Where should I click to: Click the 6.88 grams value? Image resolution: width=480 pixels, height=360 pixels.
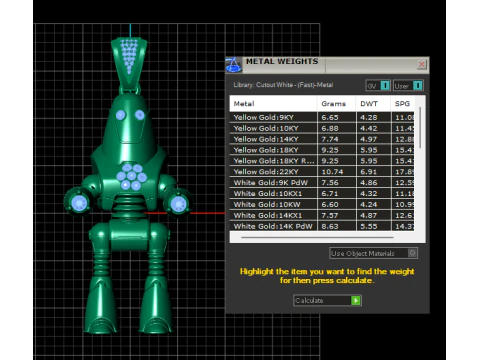330,128
